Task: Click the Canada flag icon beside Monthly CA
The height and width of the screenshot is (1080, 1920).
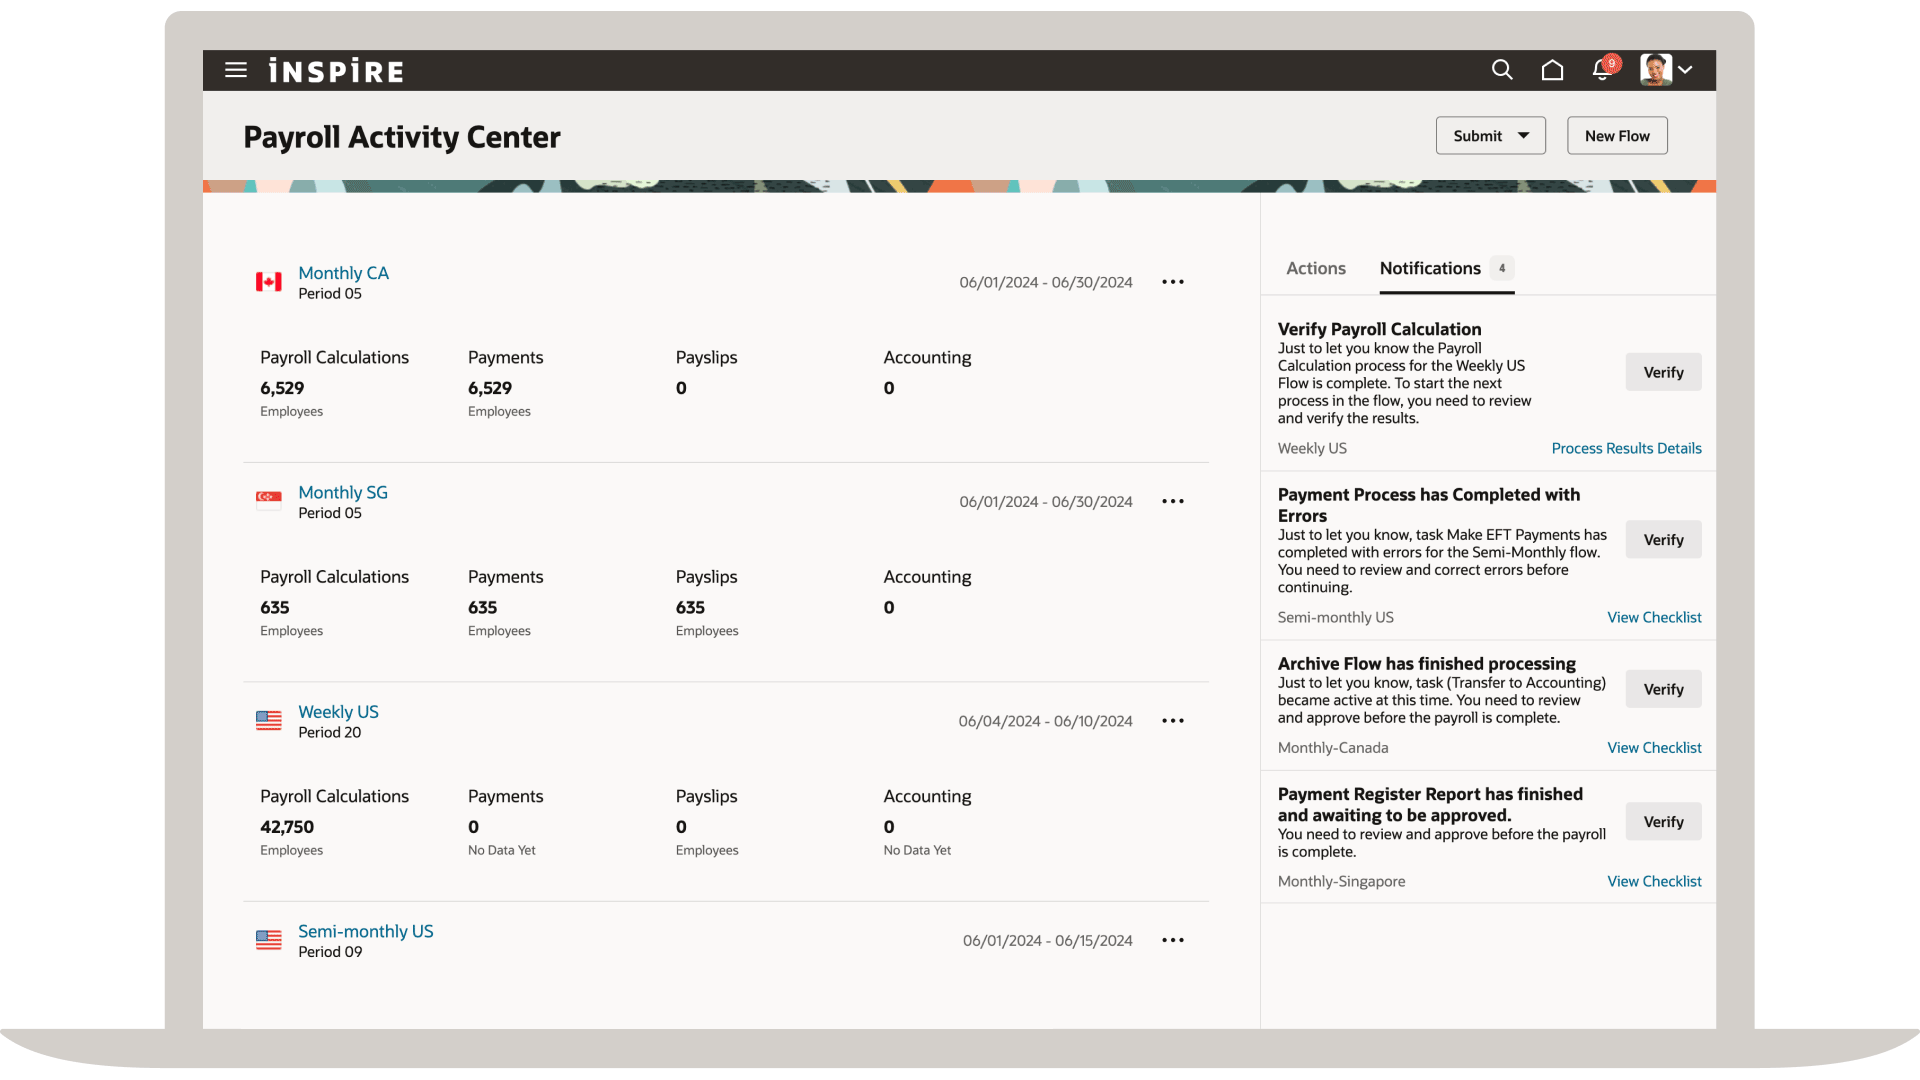Action: point(268,281)
